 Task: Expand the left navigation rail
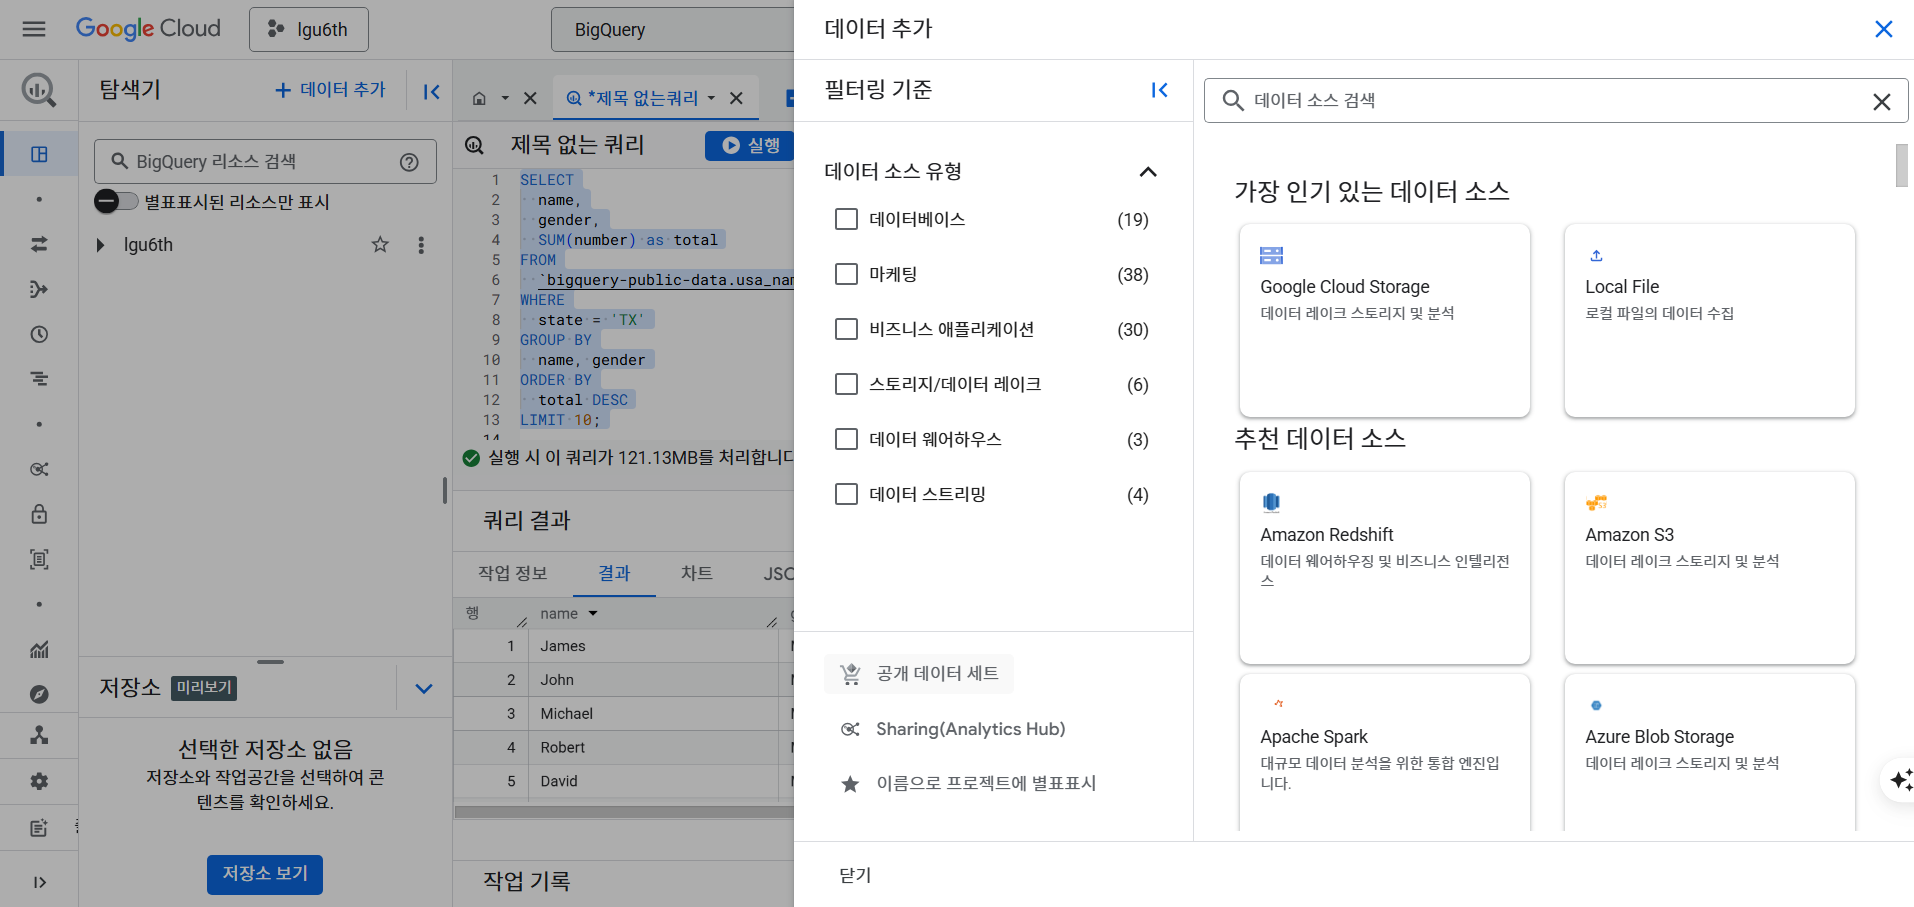[39, 882]
